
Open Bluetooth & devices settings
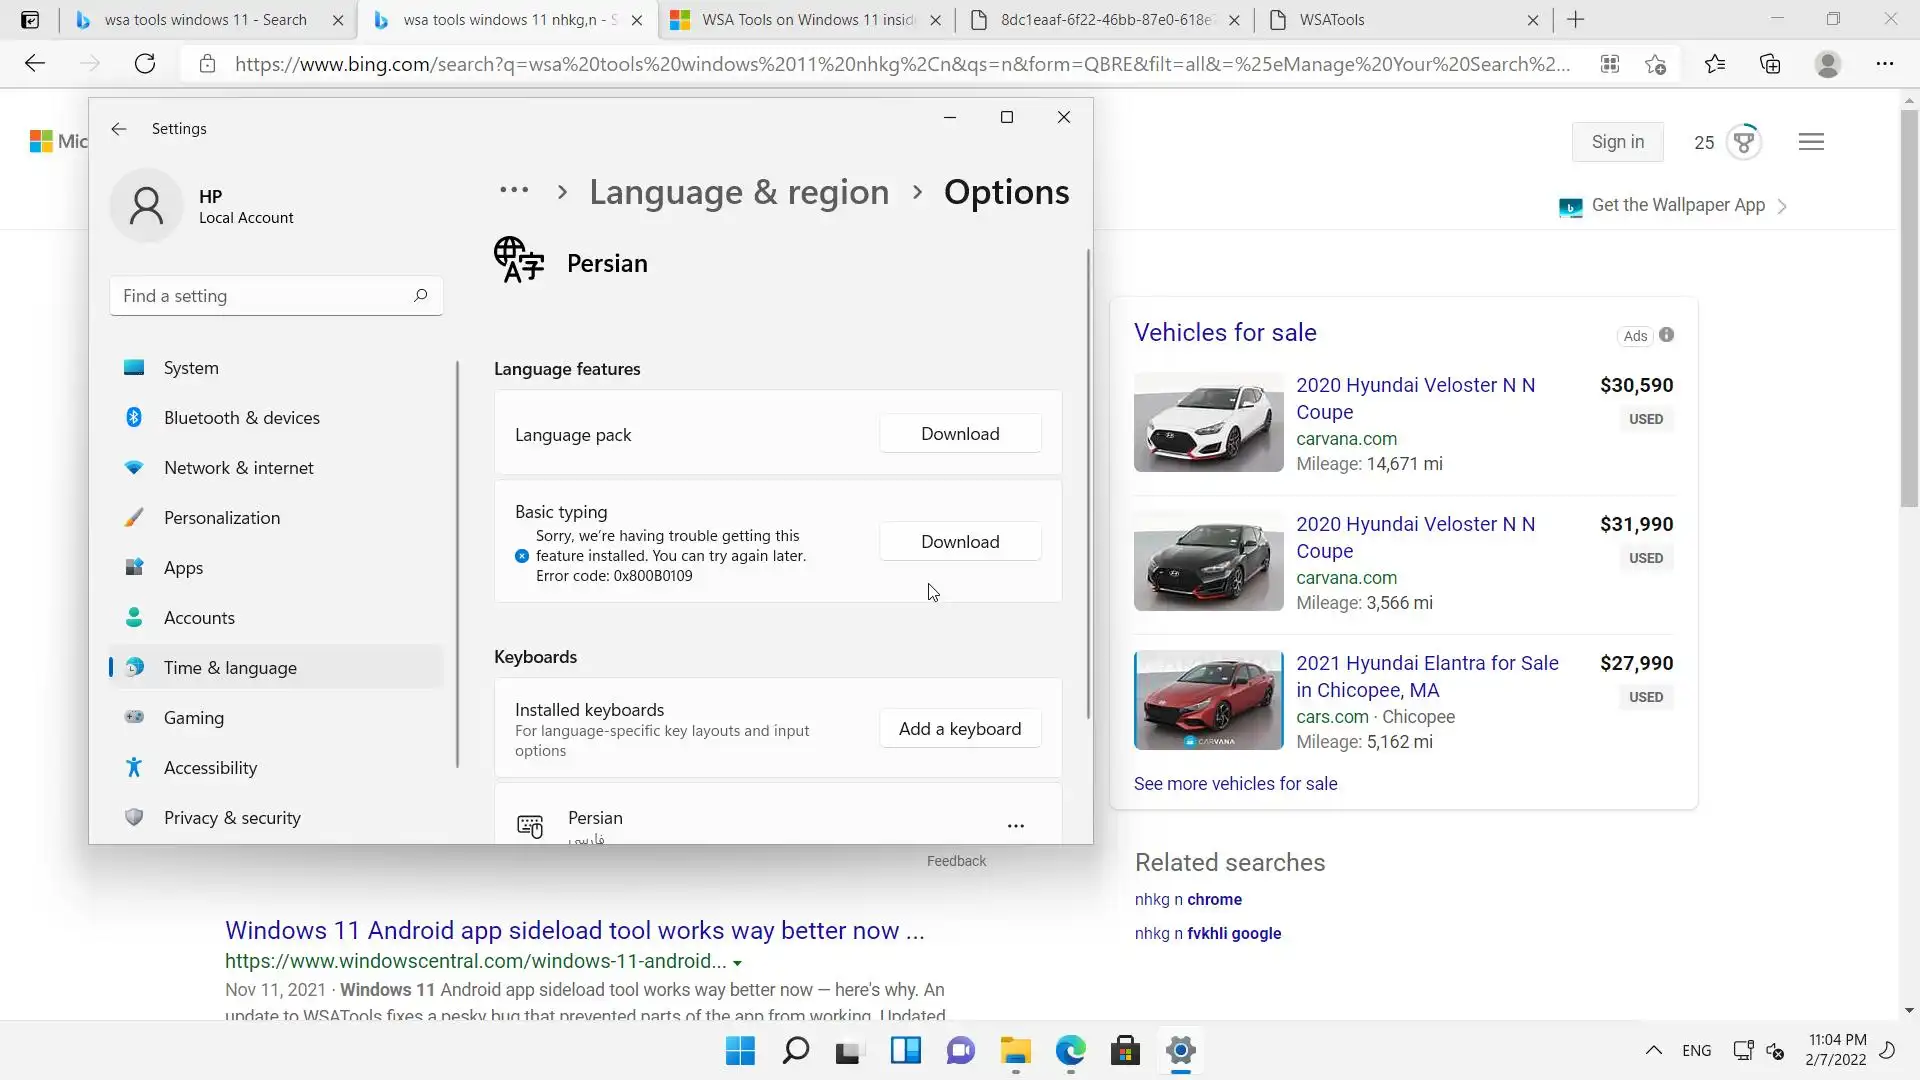click(241, 418)
